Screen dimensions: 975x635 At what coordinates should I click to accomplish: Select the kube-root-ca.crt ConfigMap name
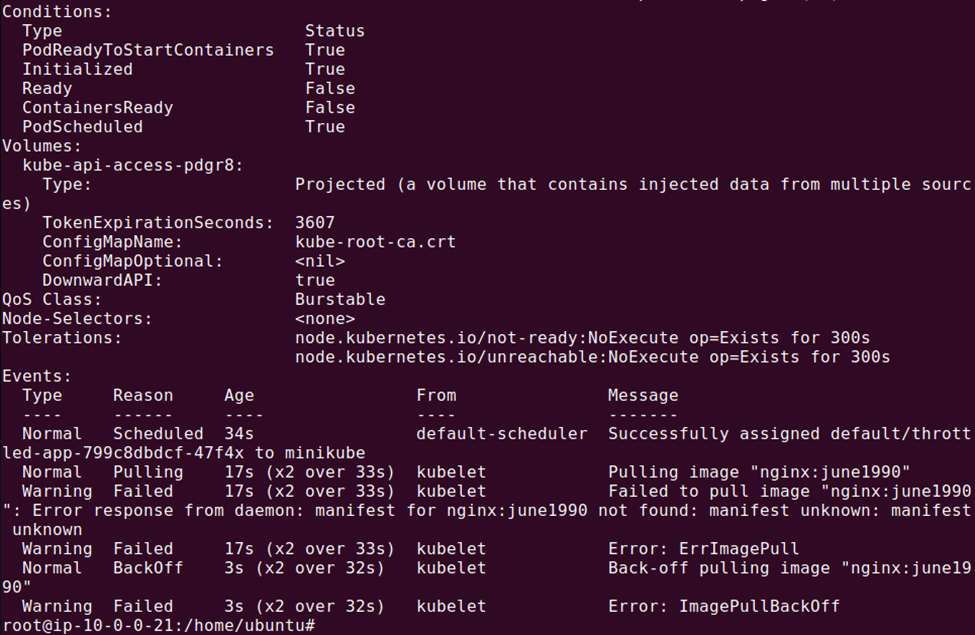coord(375,242)
